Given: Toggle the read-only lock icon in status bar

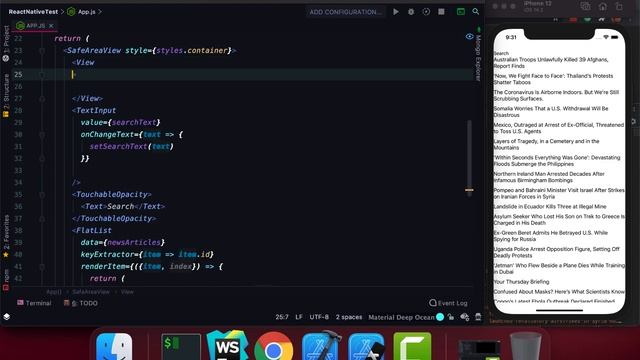Looking at the screenshot, I should click(x=451, y=317).
